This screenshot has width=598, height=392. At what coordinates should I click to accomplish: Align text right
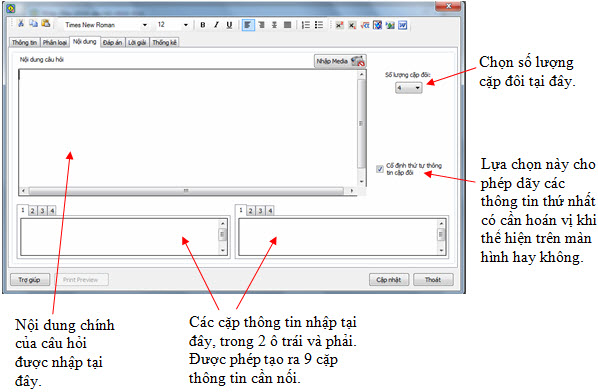261,25
